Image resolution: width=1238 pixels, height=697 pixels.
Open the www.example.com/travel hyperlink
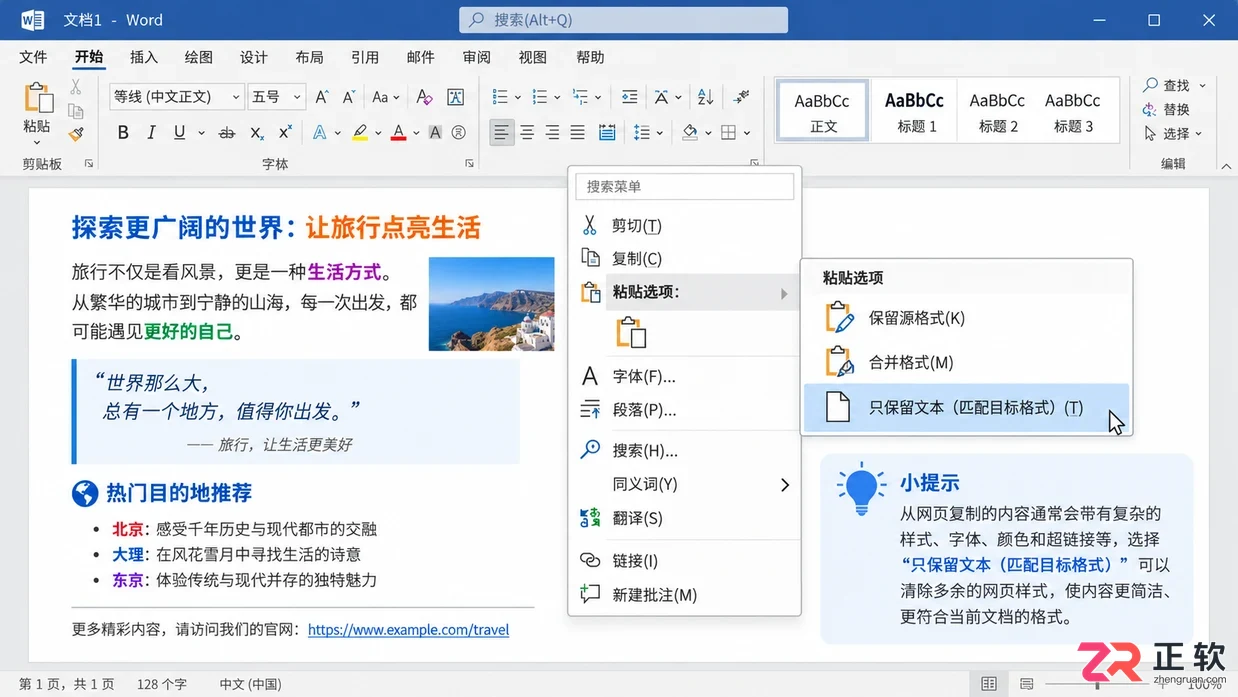408,630
